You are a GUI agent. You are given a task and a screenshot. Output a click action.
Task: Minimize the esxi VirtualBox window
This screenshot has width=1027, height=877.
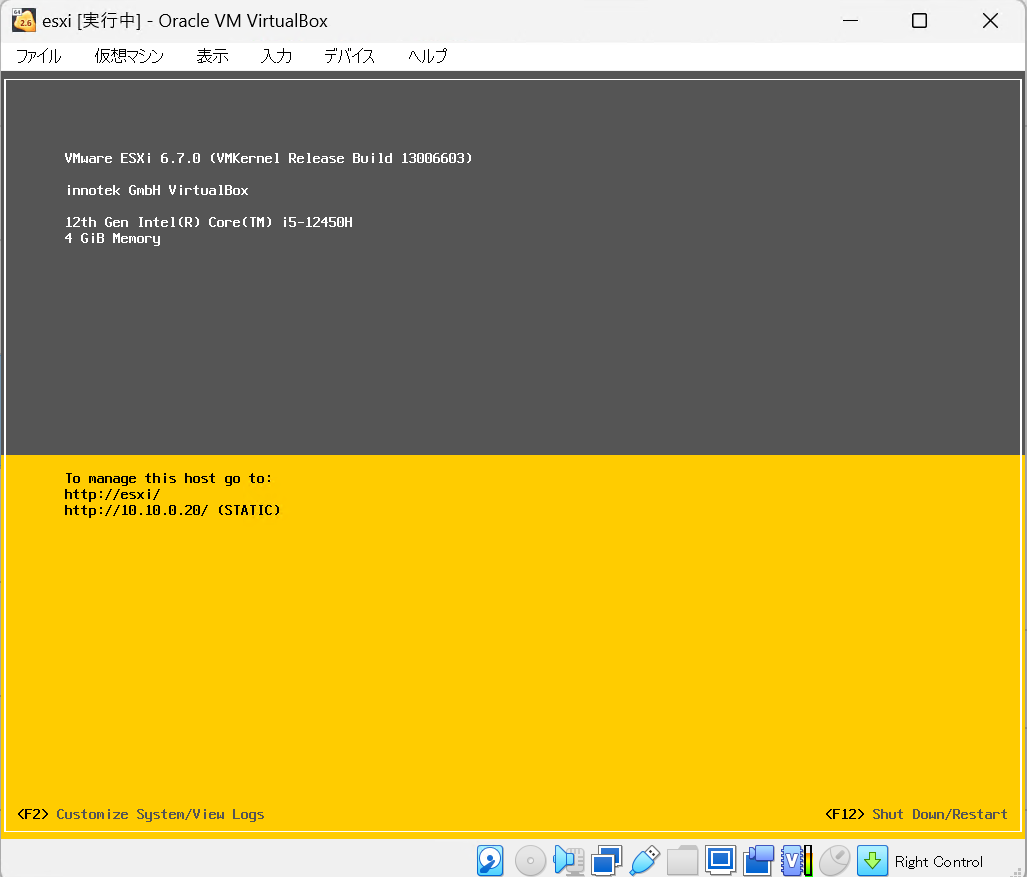[850, 21]
